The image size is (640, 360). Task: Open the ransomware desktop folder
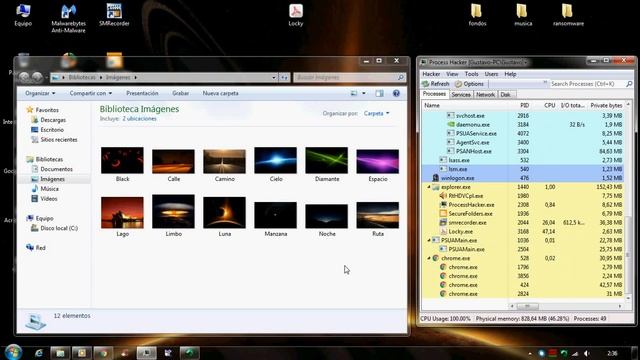click(568, 15)
